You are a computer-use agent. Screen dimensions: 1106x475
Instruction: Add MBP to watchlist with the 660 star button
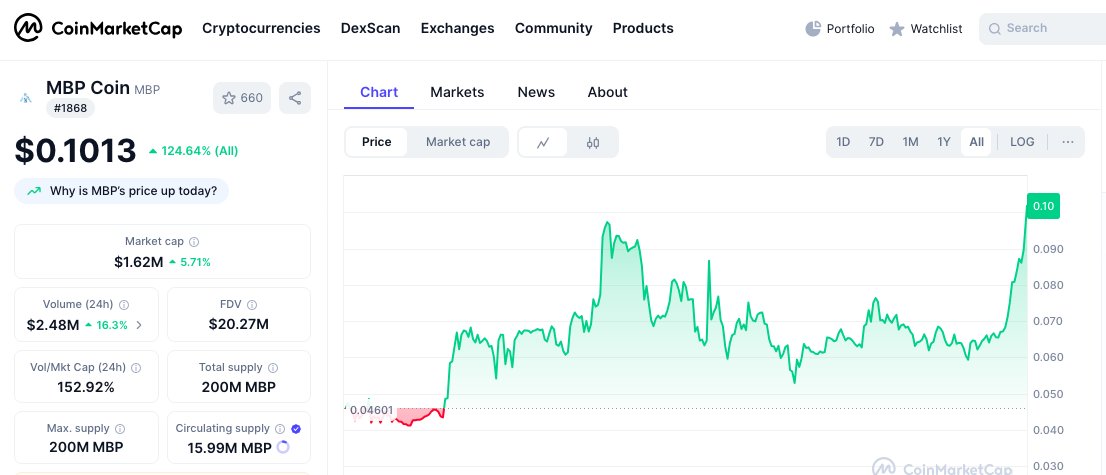(x=242, y=98)
